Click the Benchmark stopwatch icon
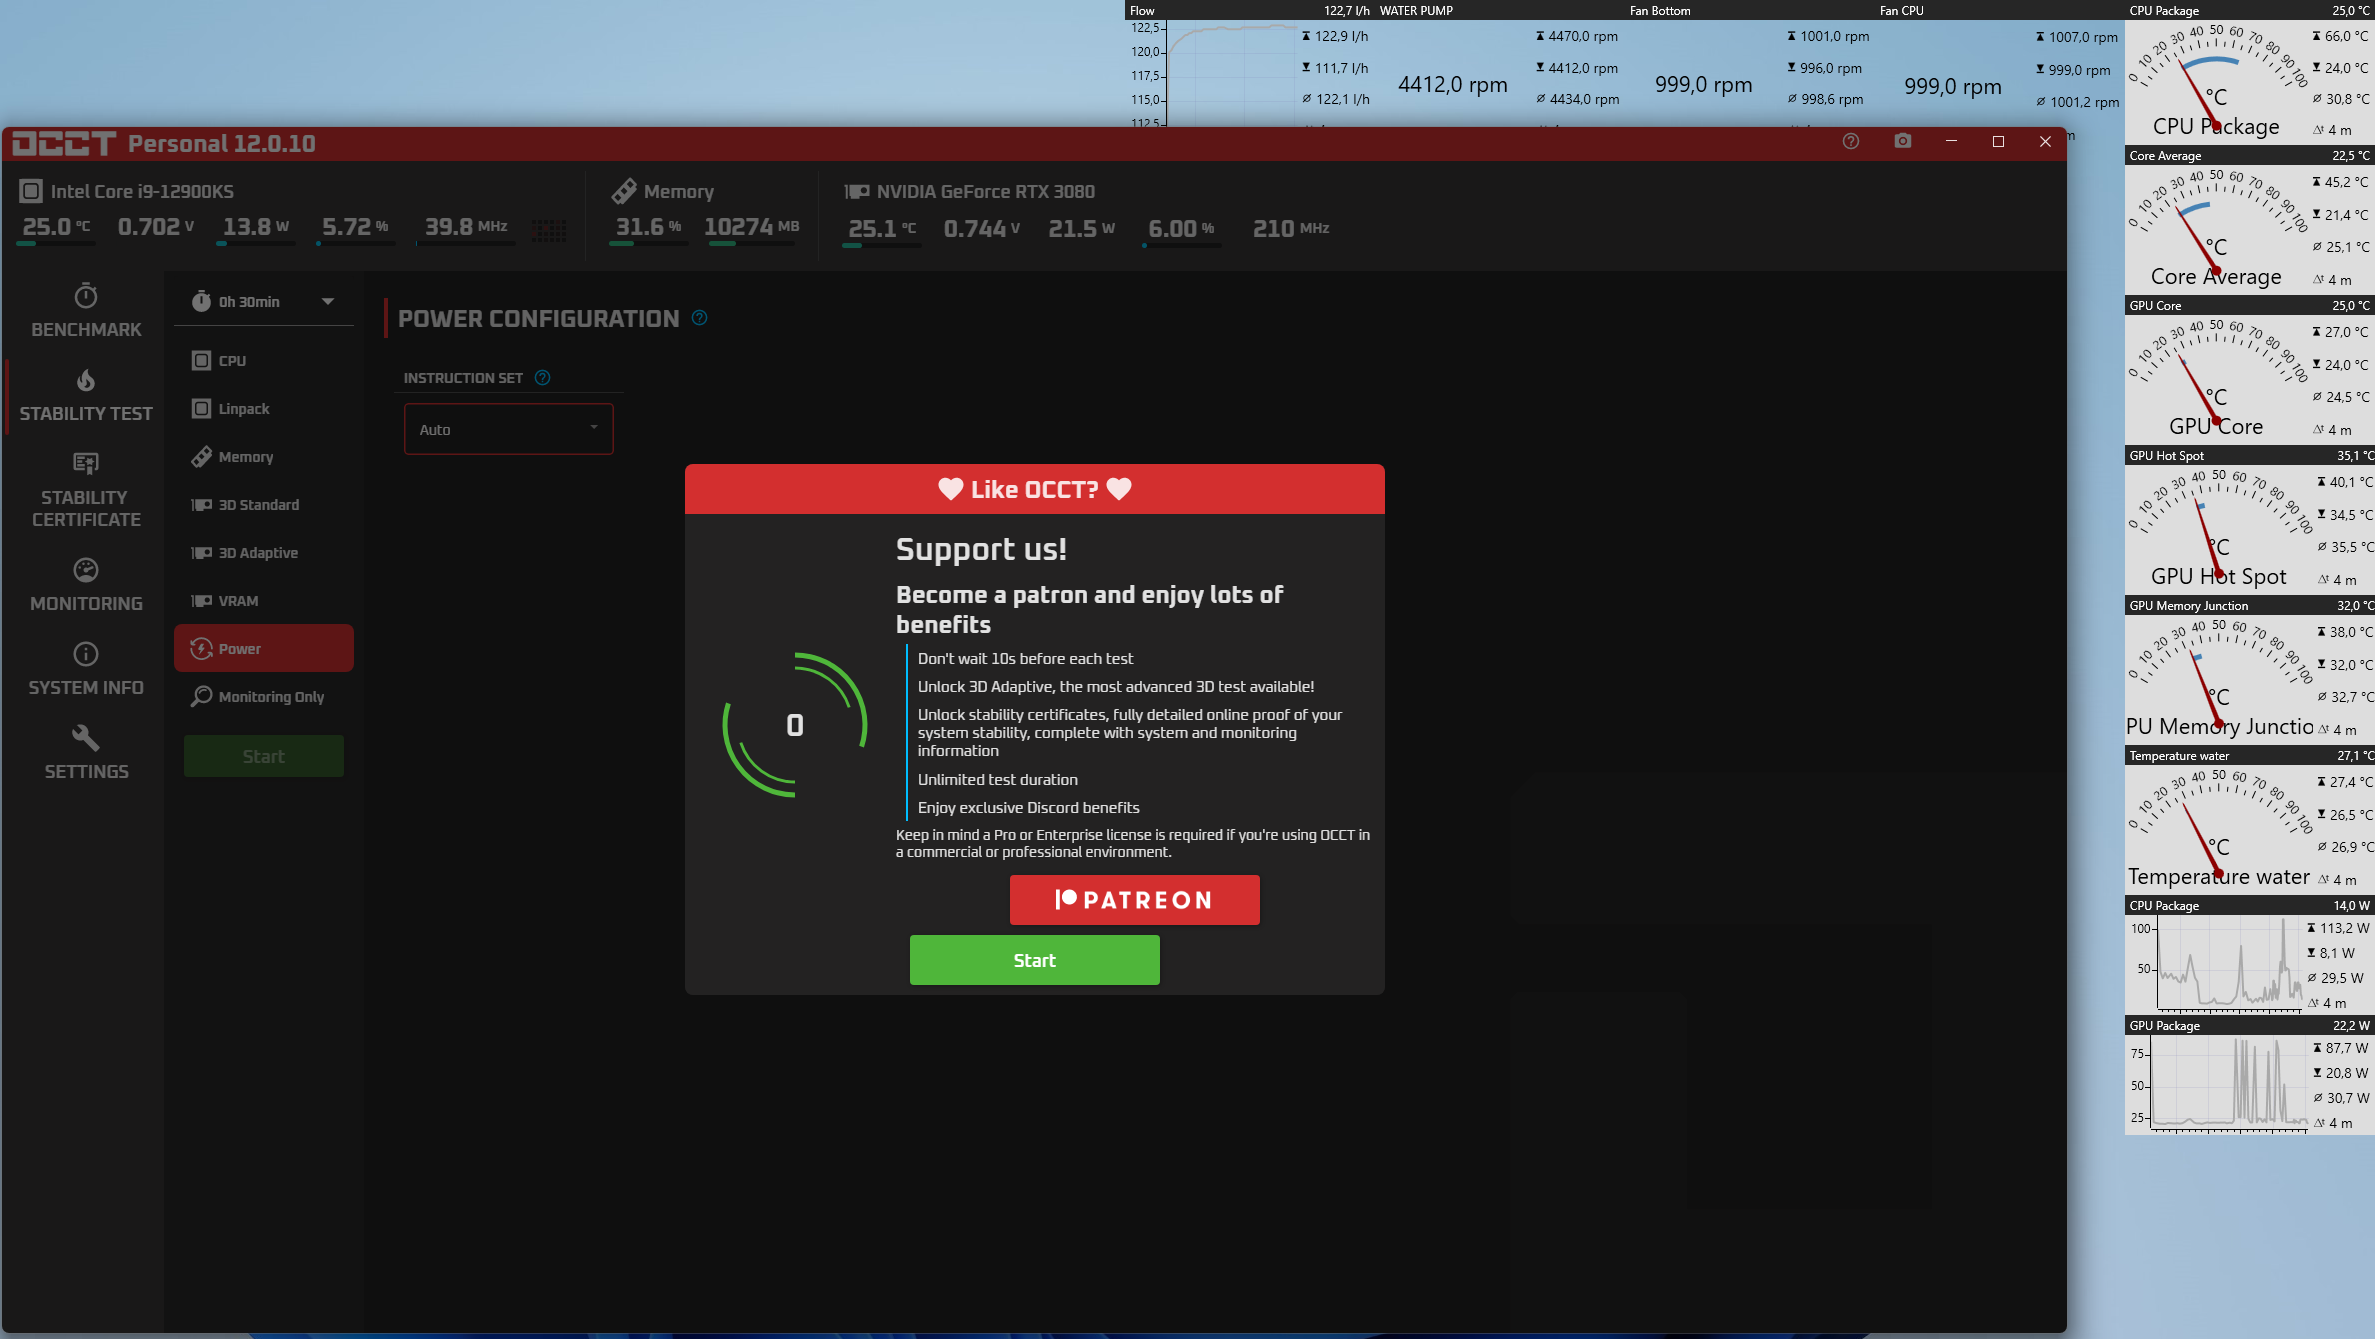 pos(86,296)
